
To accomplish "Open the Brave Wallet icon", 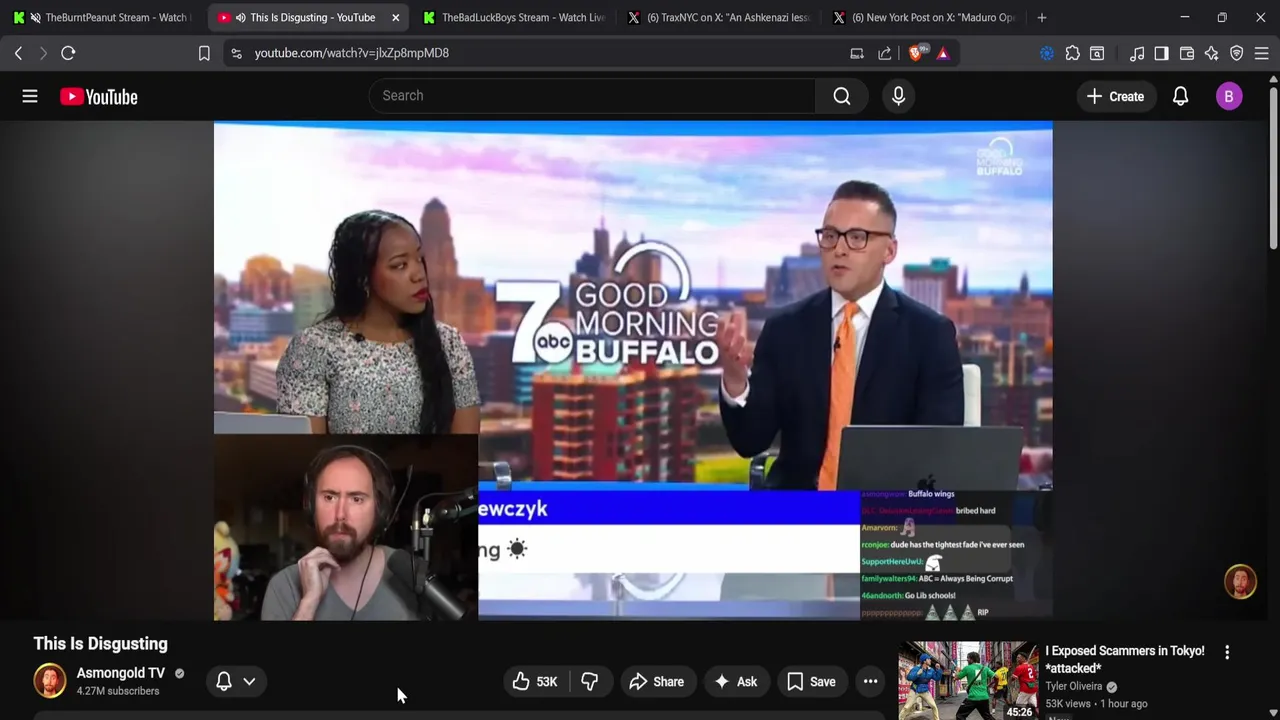I will click(x=1187, y=53).
